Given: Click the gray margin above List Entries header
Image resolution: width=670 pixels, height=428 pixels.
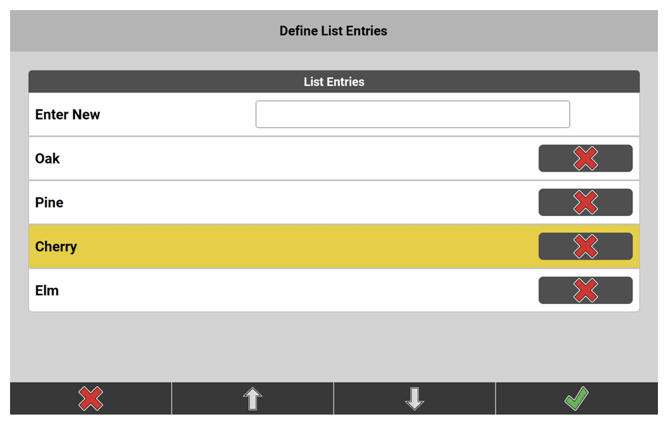Looking at the screenshot, I should (334, 61).
